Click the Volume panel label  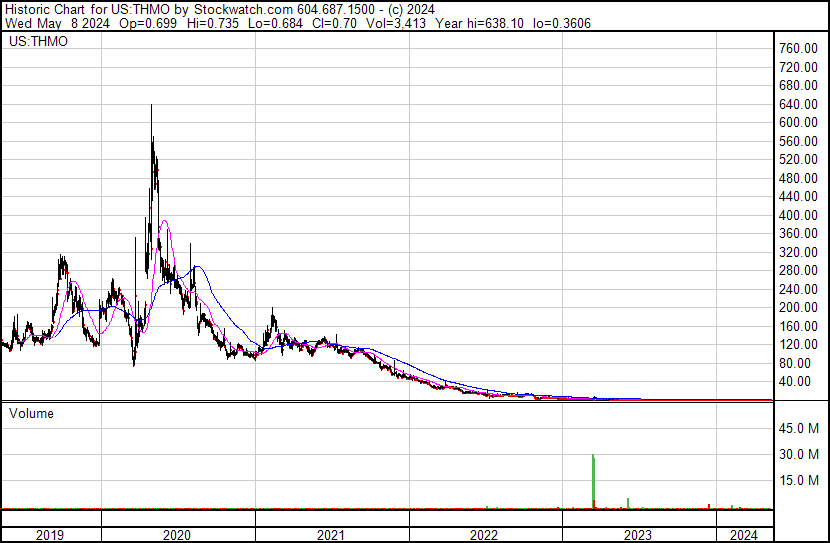coord(32,413)
